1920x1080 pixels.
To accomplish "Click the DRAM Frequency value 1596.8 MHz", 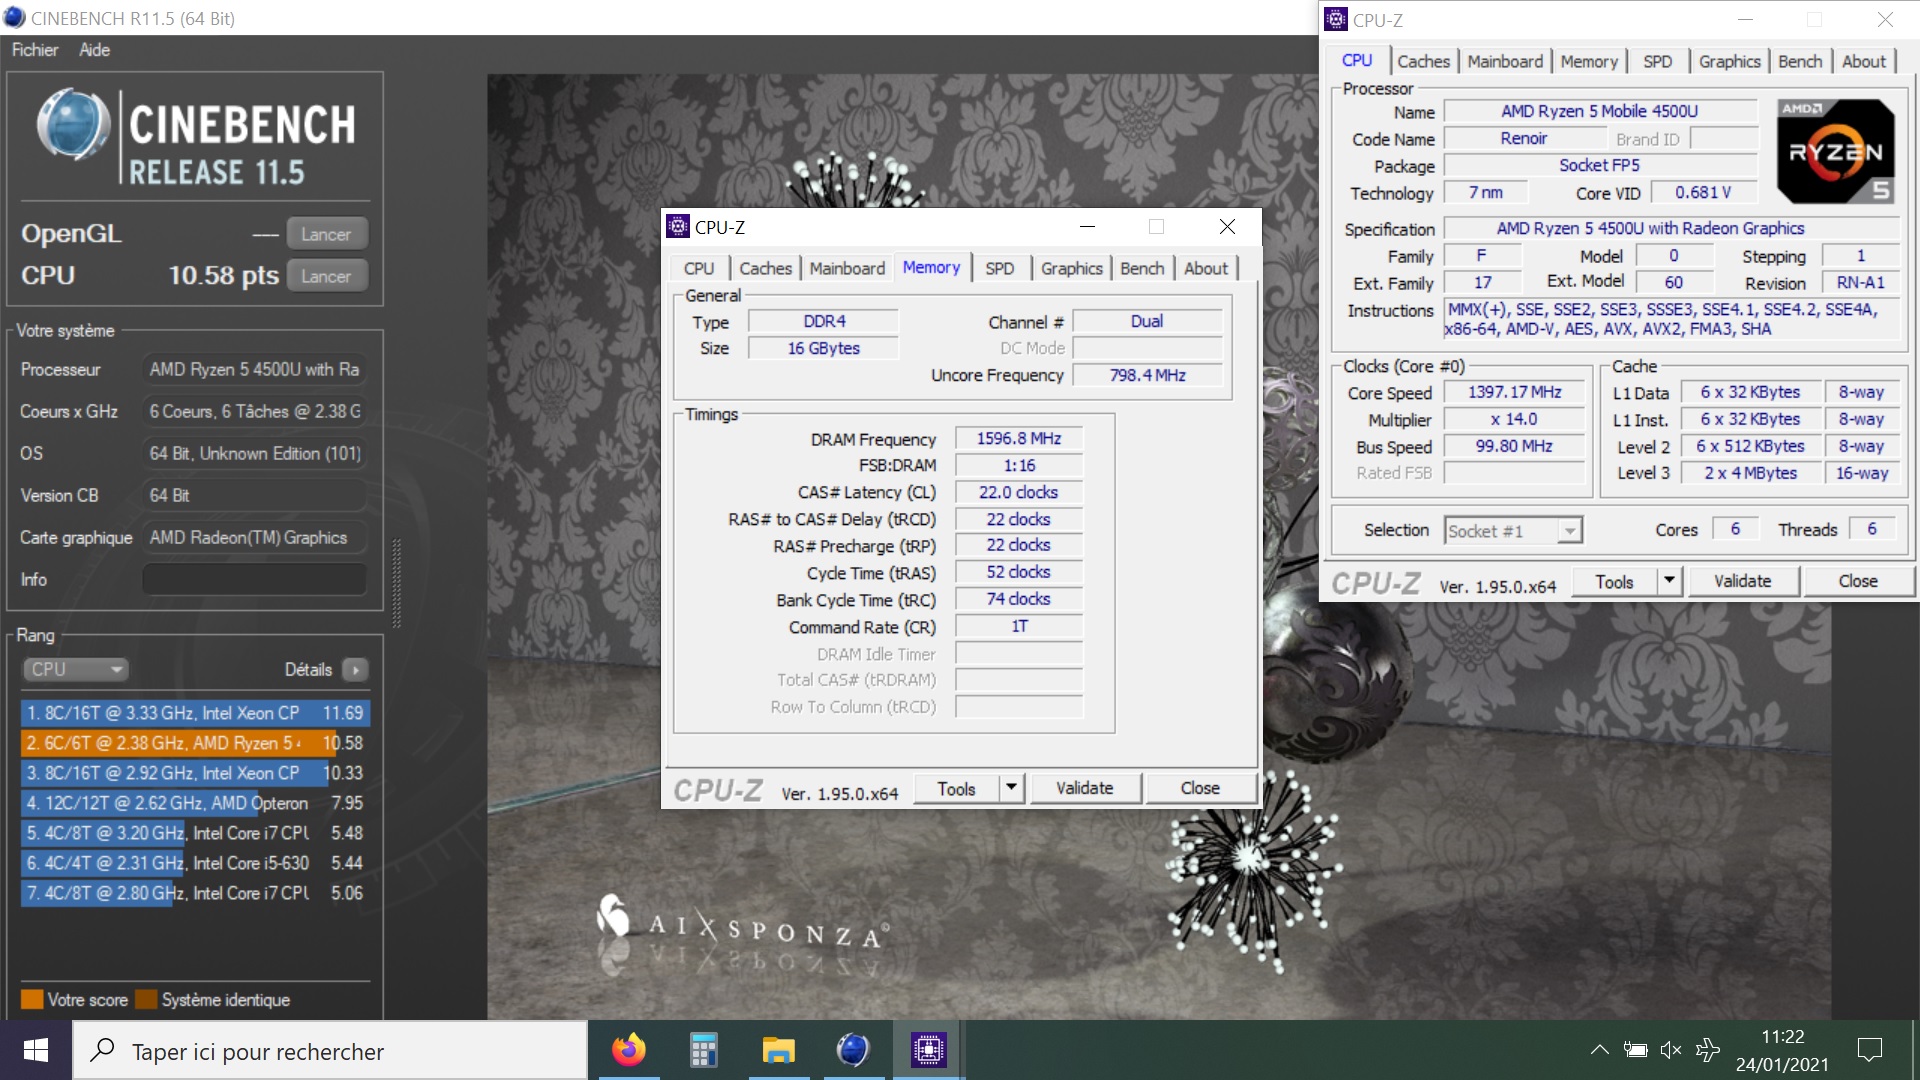I will [1019, 438].
